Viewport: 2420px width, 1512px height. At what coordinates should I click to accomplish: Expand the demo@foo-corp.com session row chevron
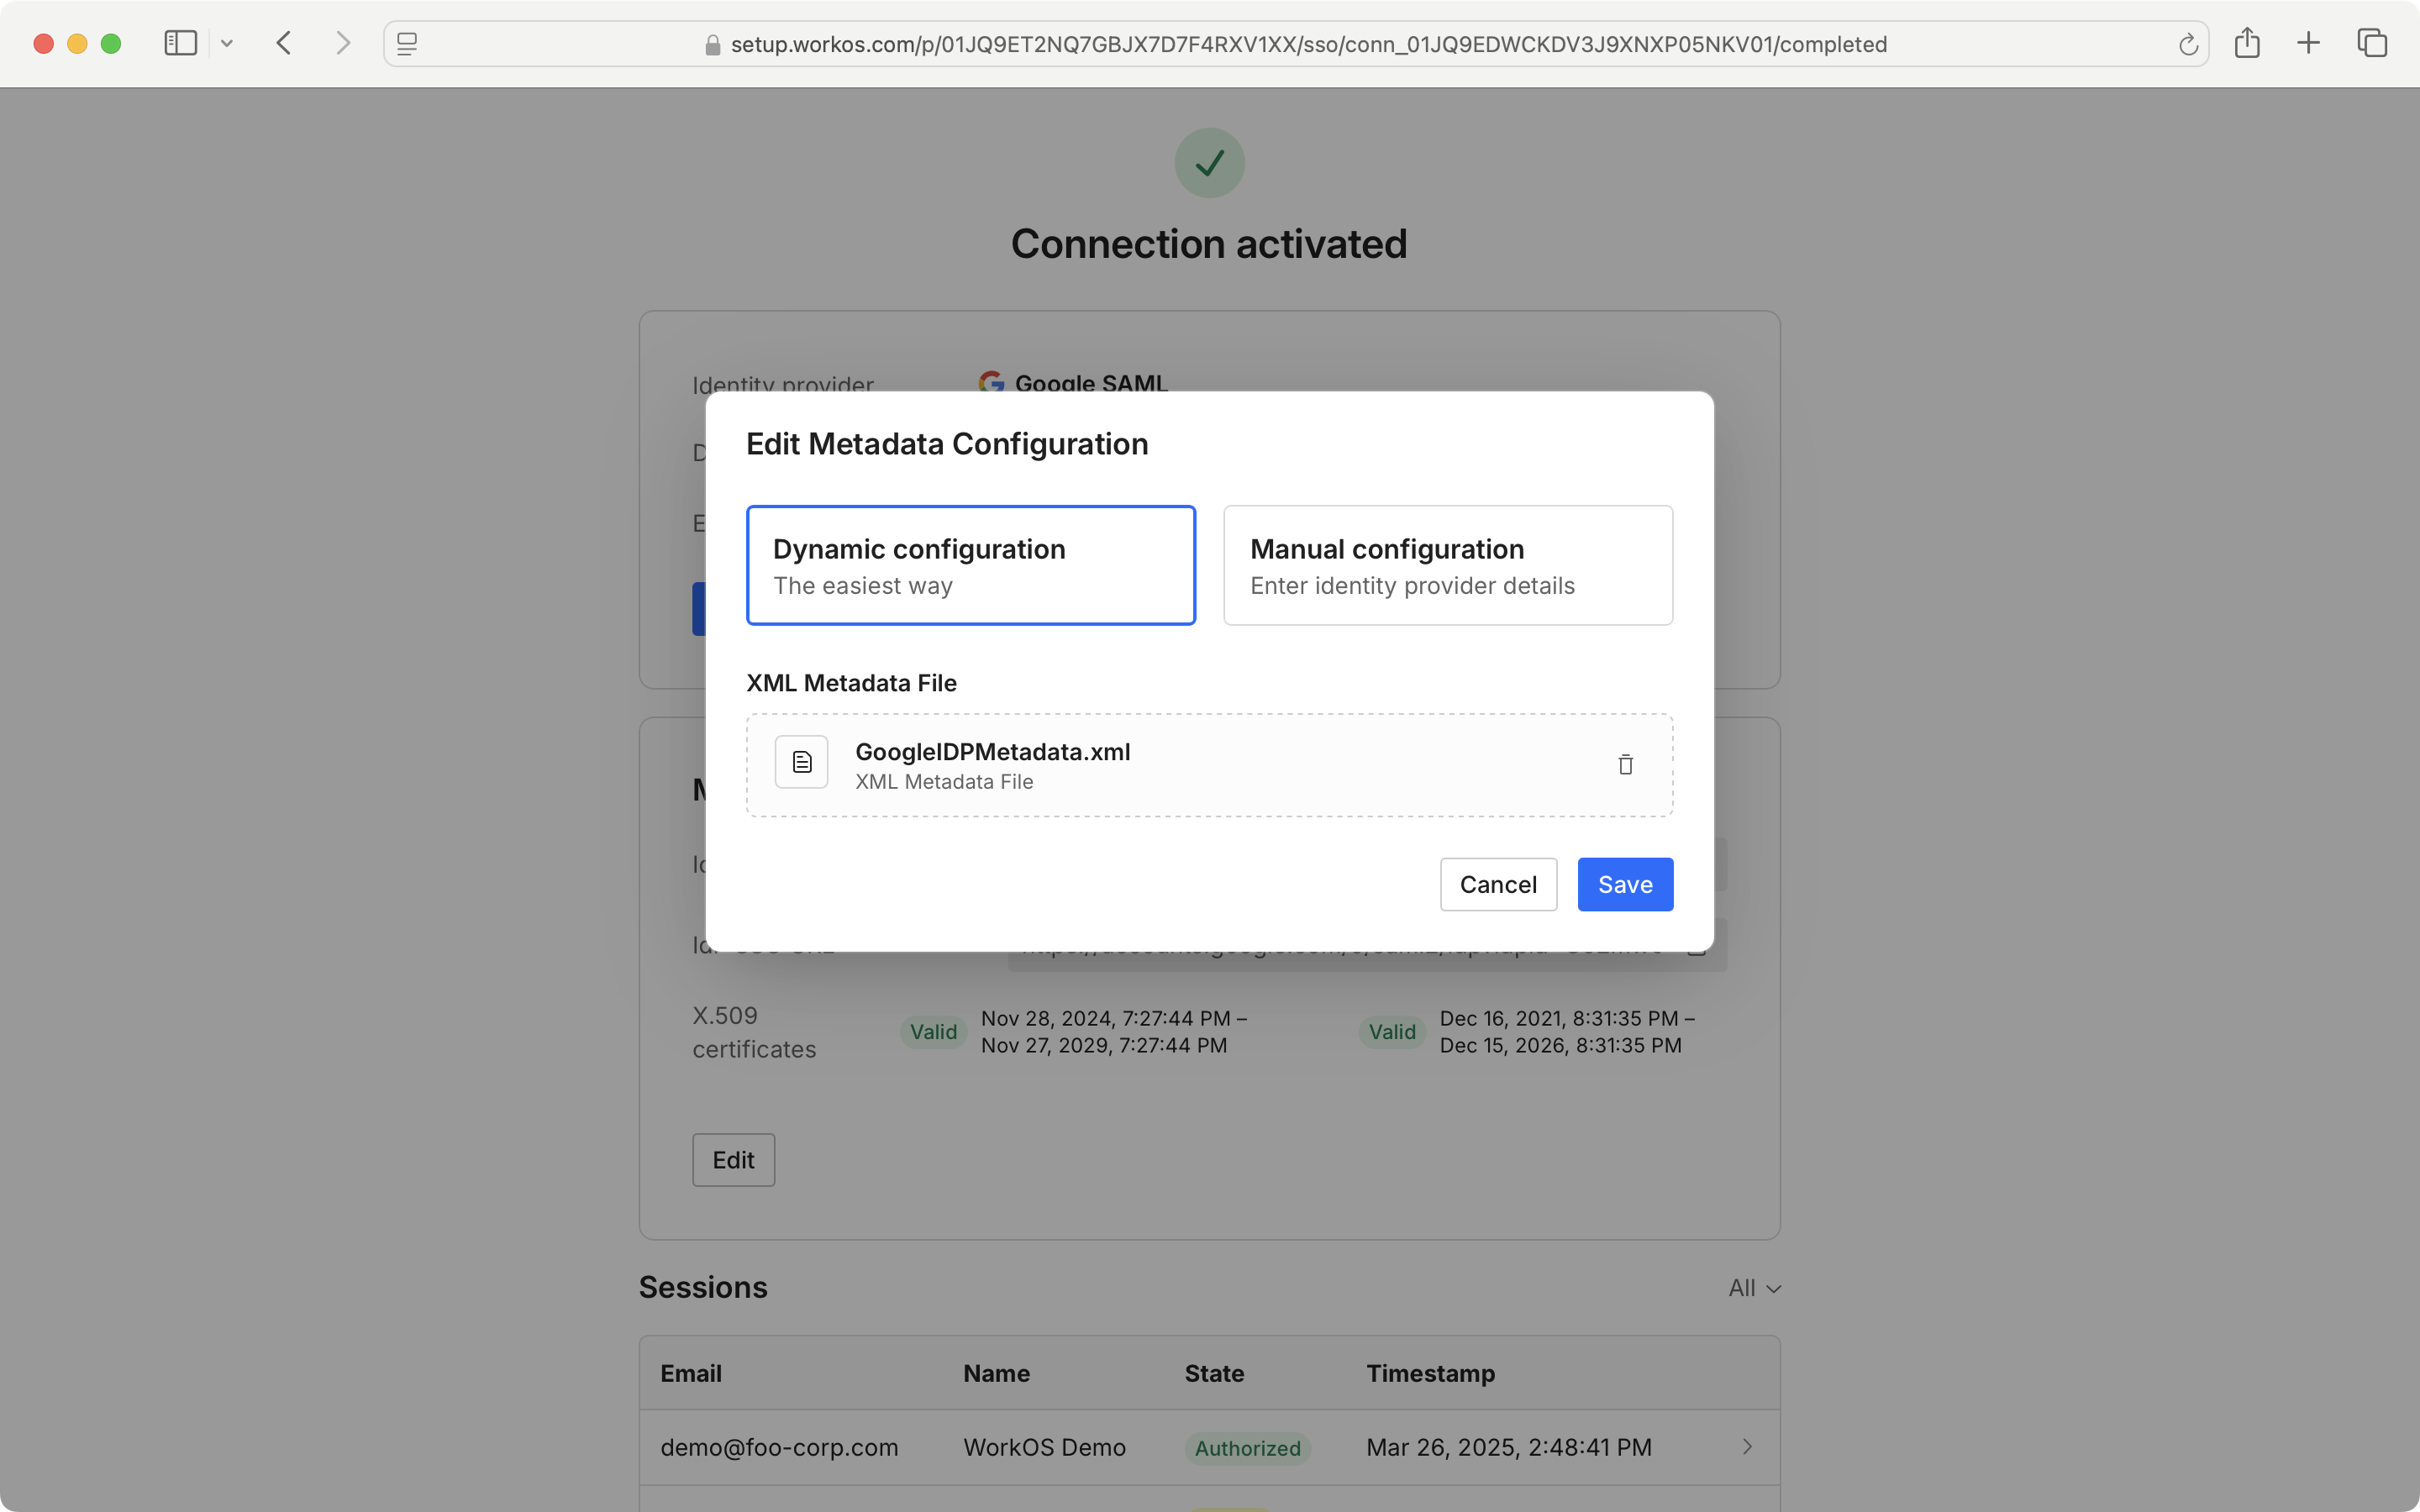(1747, 1447)
